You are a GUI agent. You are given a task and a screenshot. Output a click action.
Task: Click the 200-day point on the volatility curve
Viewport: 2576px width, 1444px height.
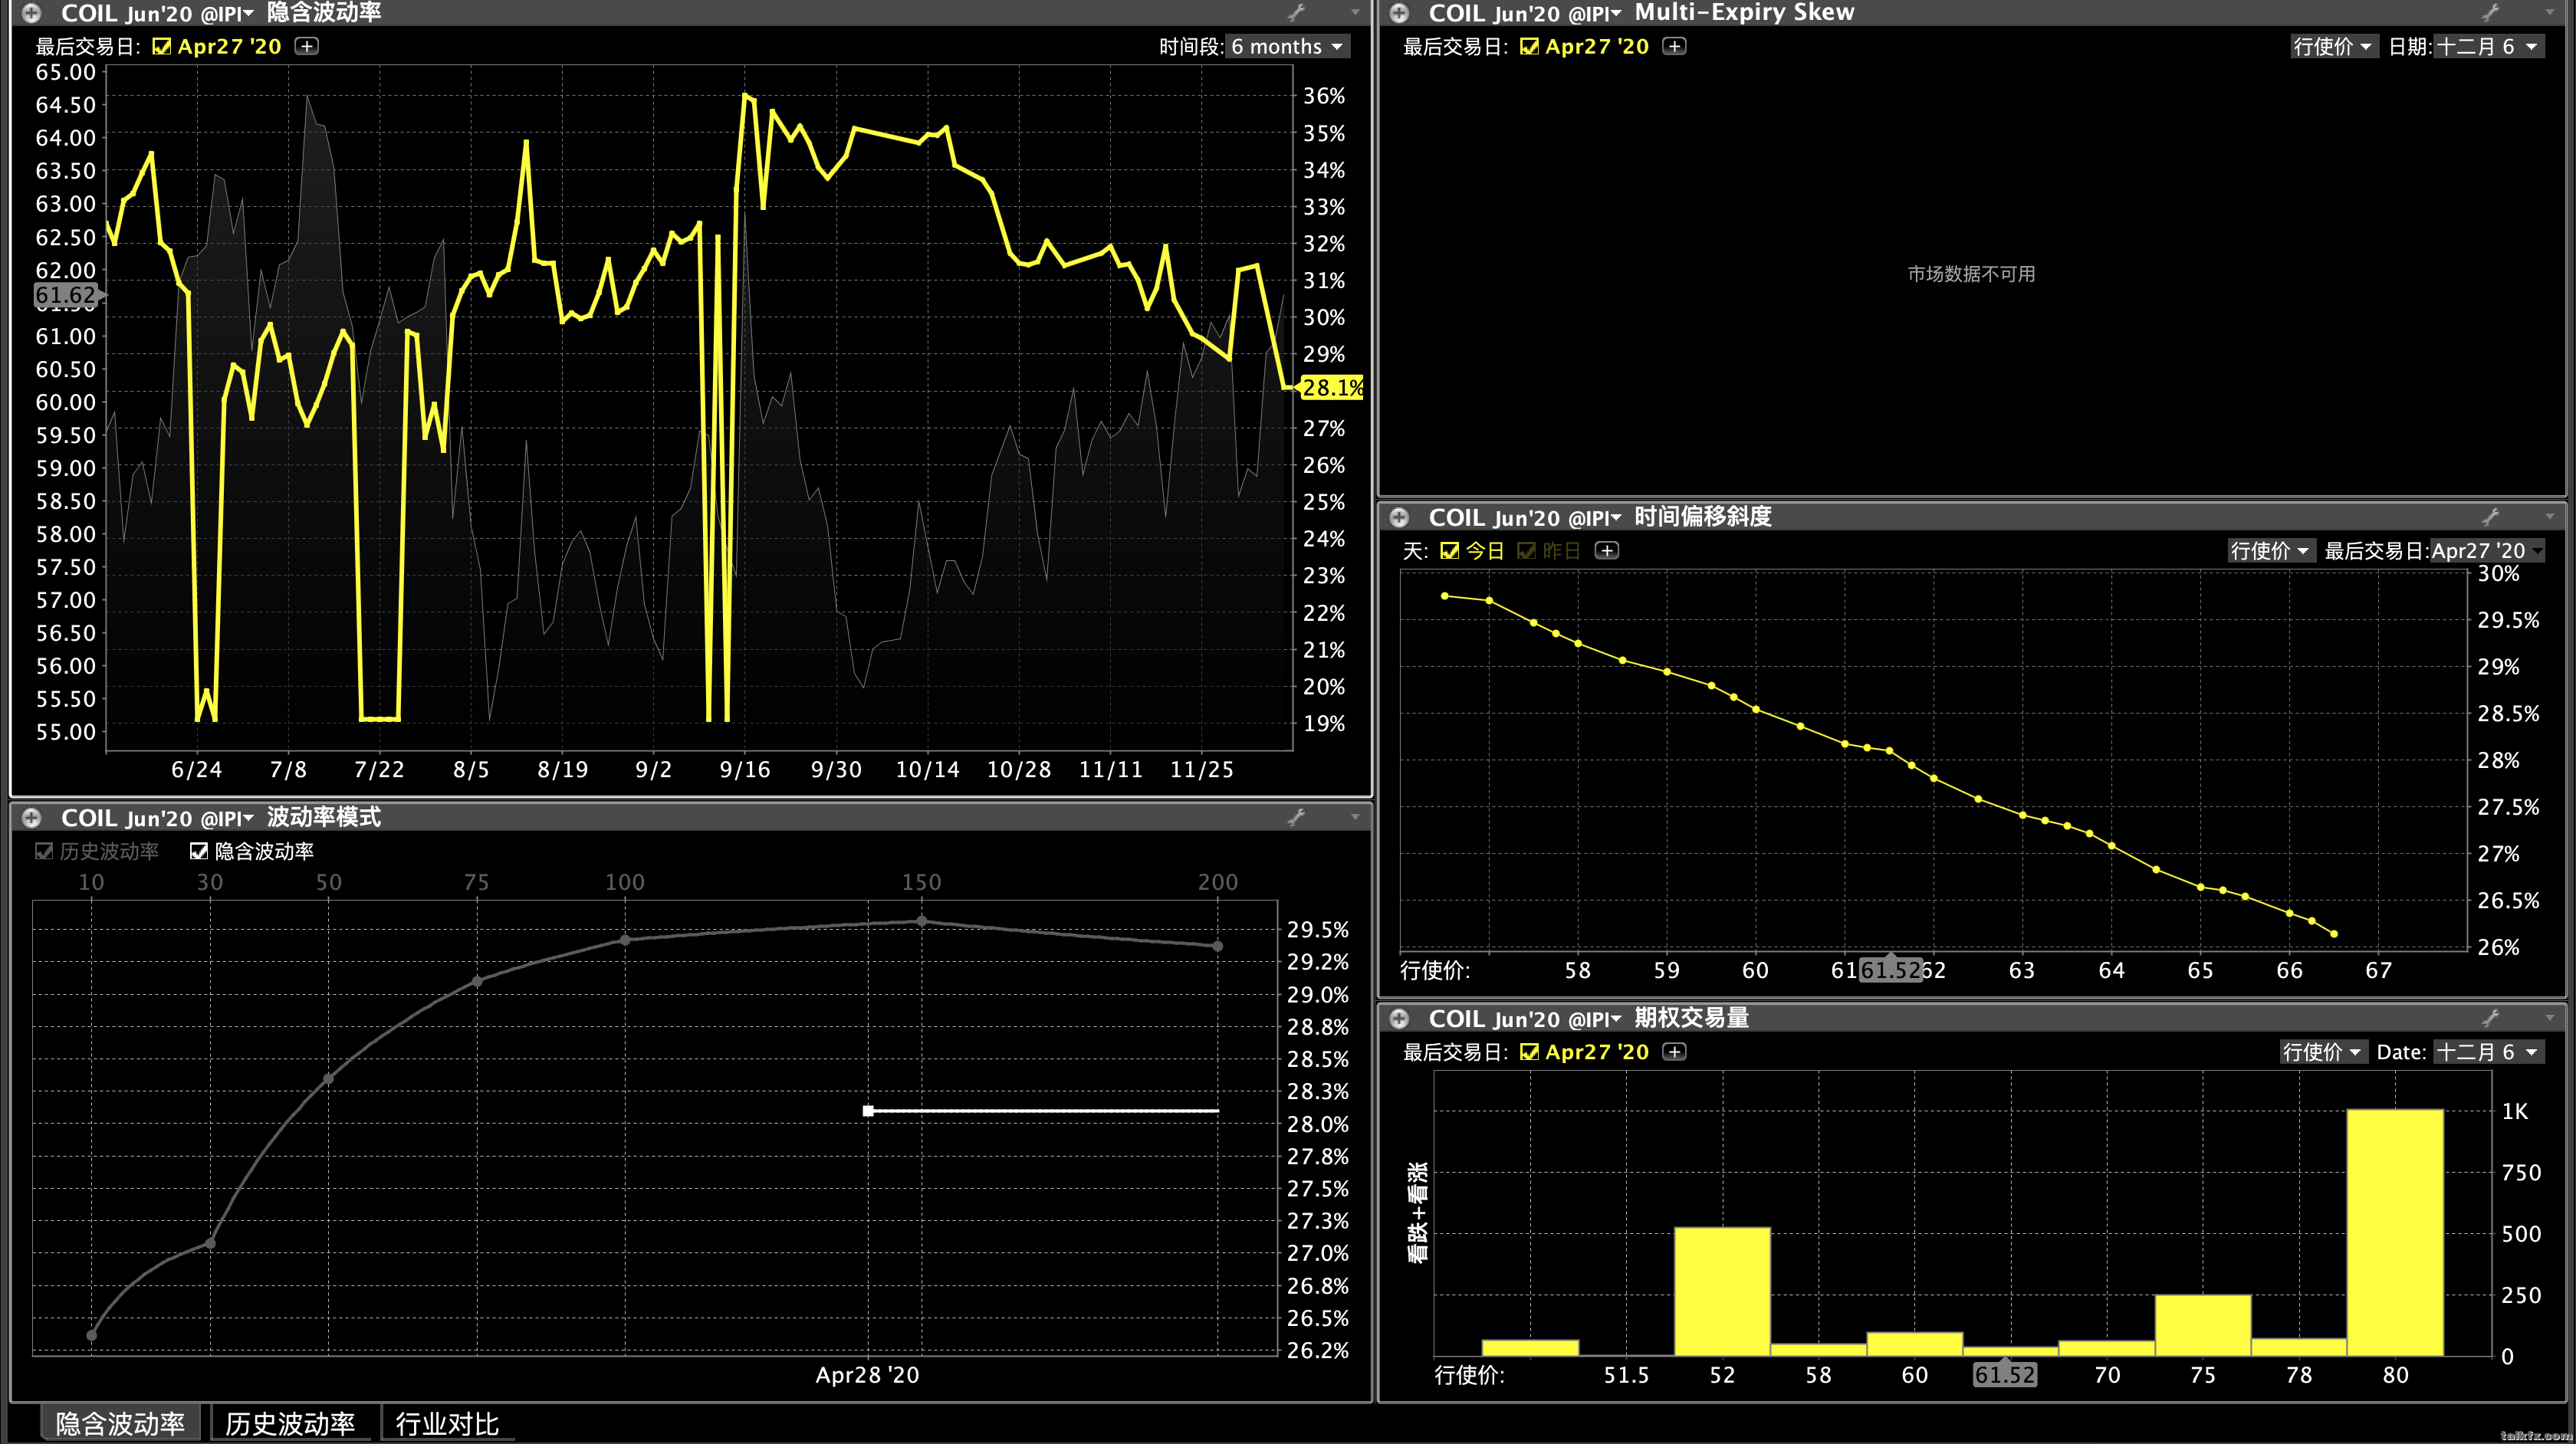[x=1217, y=945]
